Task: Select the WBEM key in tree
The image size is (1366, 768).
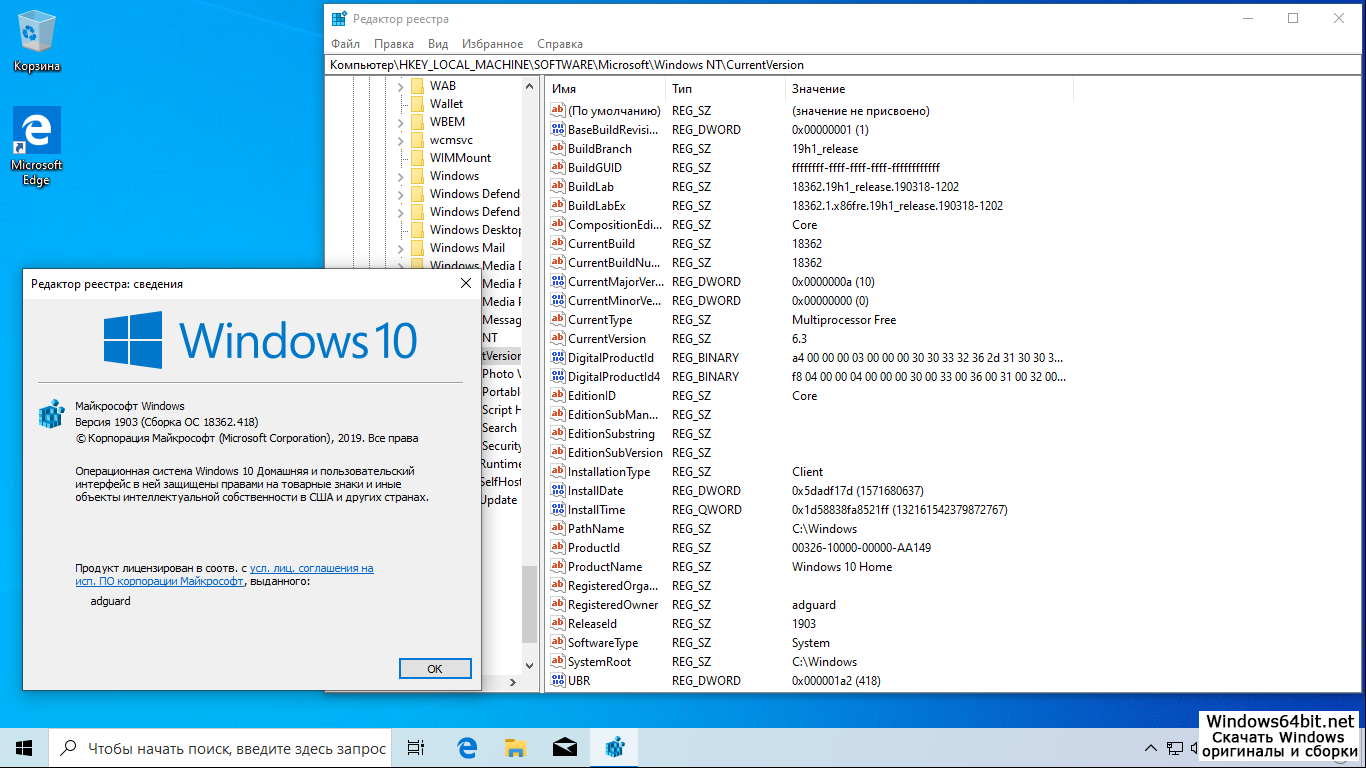Action: coord(447,122)
